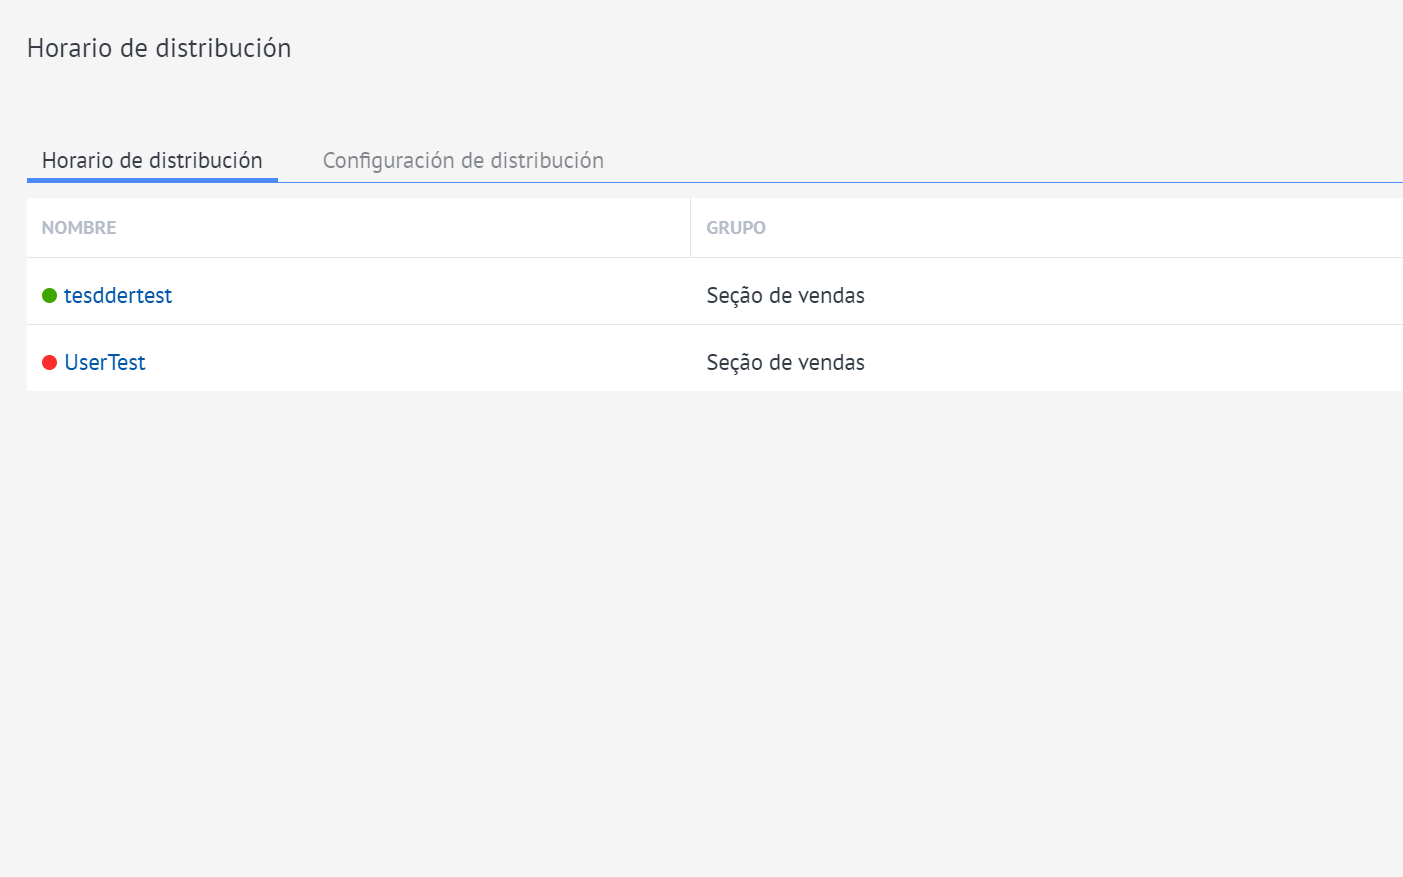Open the user marked with red status
1403x877 pixels.
coord(105,363)
